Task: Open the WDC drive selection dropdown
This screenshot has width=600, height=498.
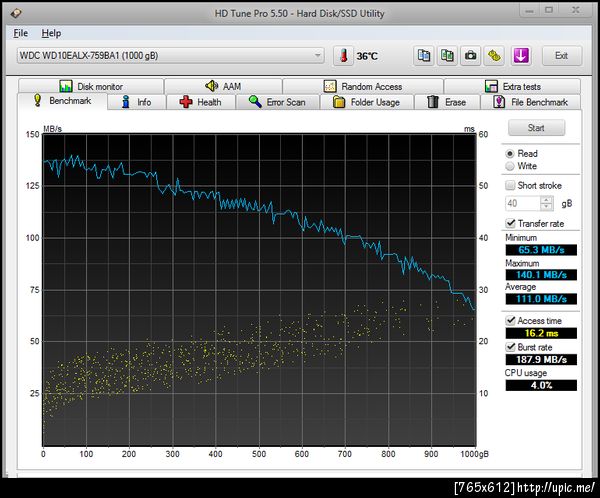Action: pyautogui.click(x=170, y=56)
